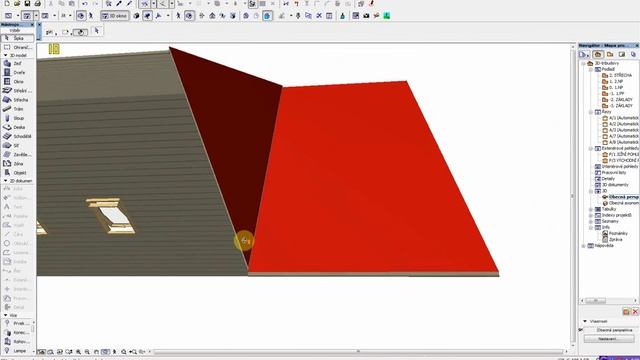
Task: Toggle the geometry method button in info box
Action: [x=80, y=32]
